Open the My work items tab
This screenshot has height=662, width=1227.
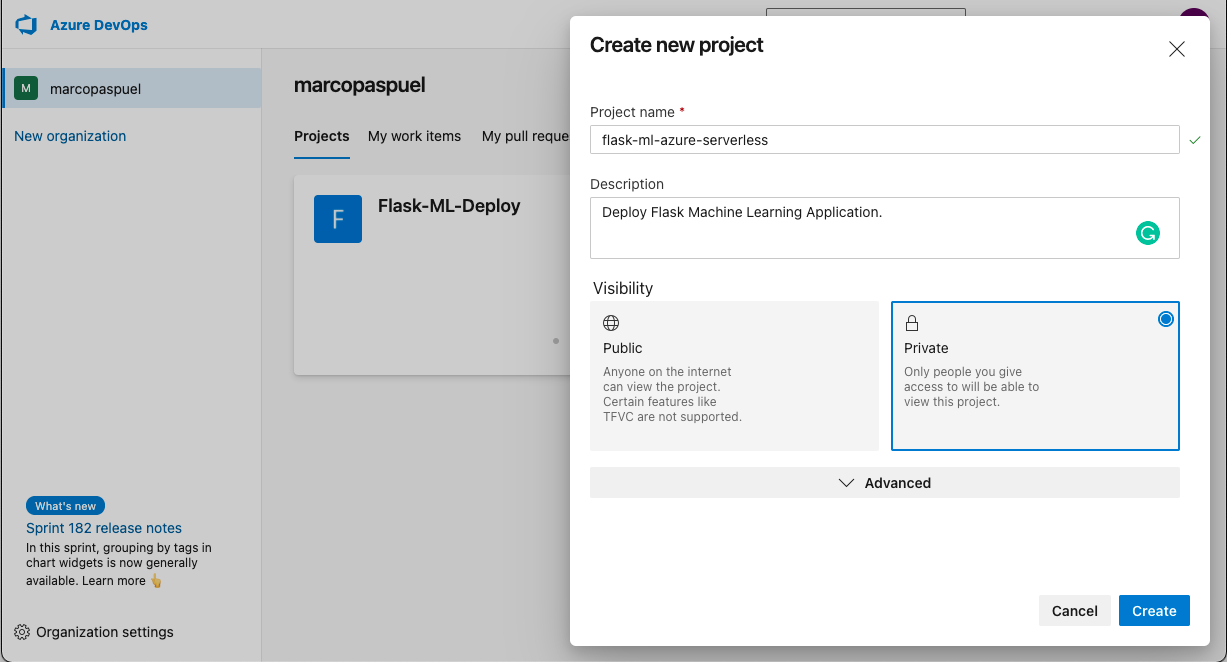tap(414, 136)
